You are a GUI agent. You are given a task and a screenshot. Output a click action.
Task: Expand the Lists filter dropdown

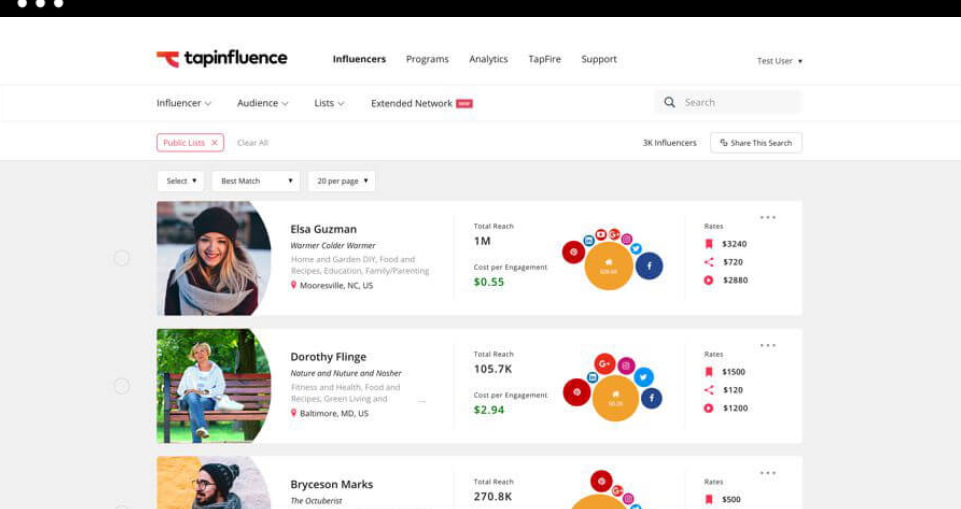point(329,103)
